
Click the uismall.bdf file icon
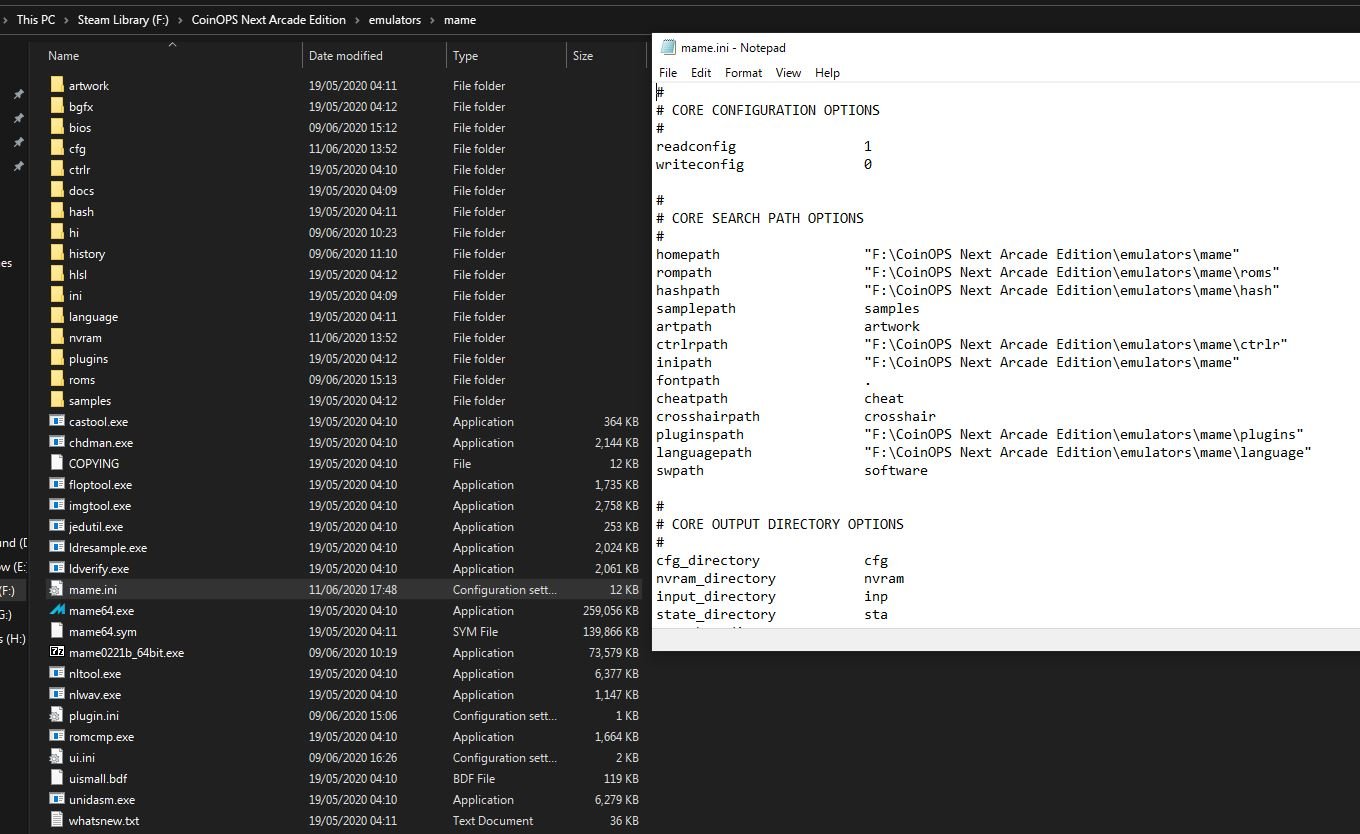[57, 778]
